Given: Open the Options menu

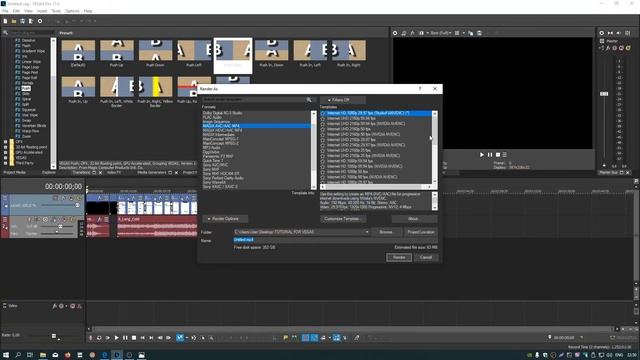Looking at the screenshot, I should coord(72,11).
